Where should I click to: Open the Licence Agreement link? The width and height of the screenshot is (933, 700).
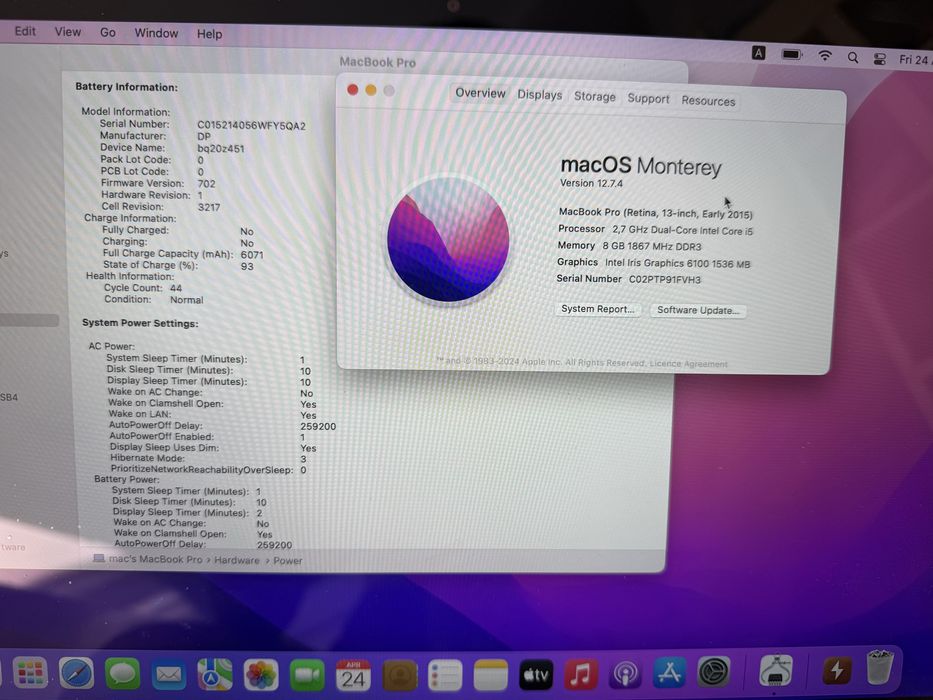click(688, 364)
